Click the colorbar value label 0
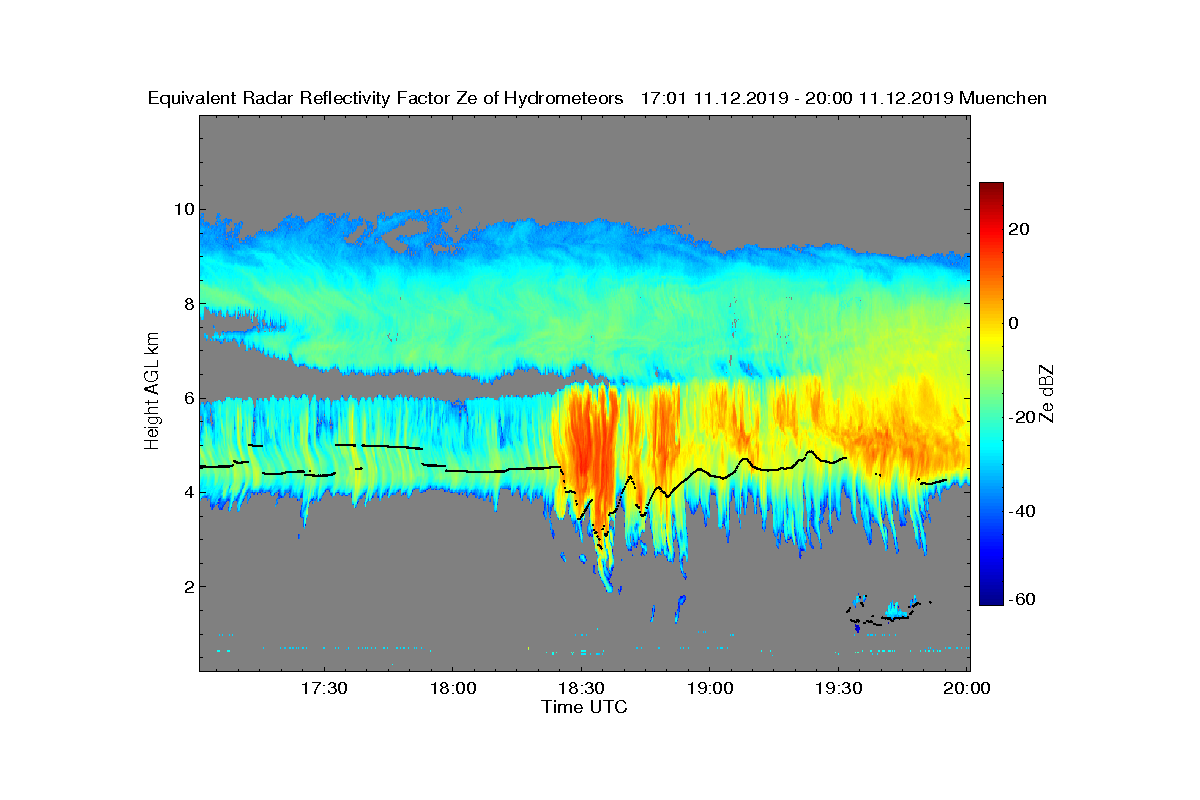1200x800 pixels. tap(1014, 323)
